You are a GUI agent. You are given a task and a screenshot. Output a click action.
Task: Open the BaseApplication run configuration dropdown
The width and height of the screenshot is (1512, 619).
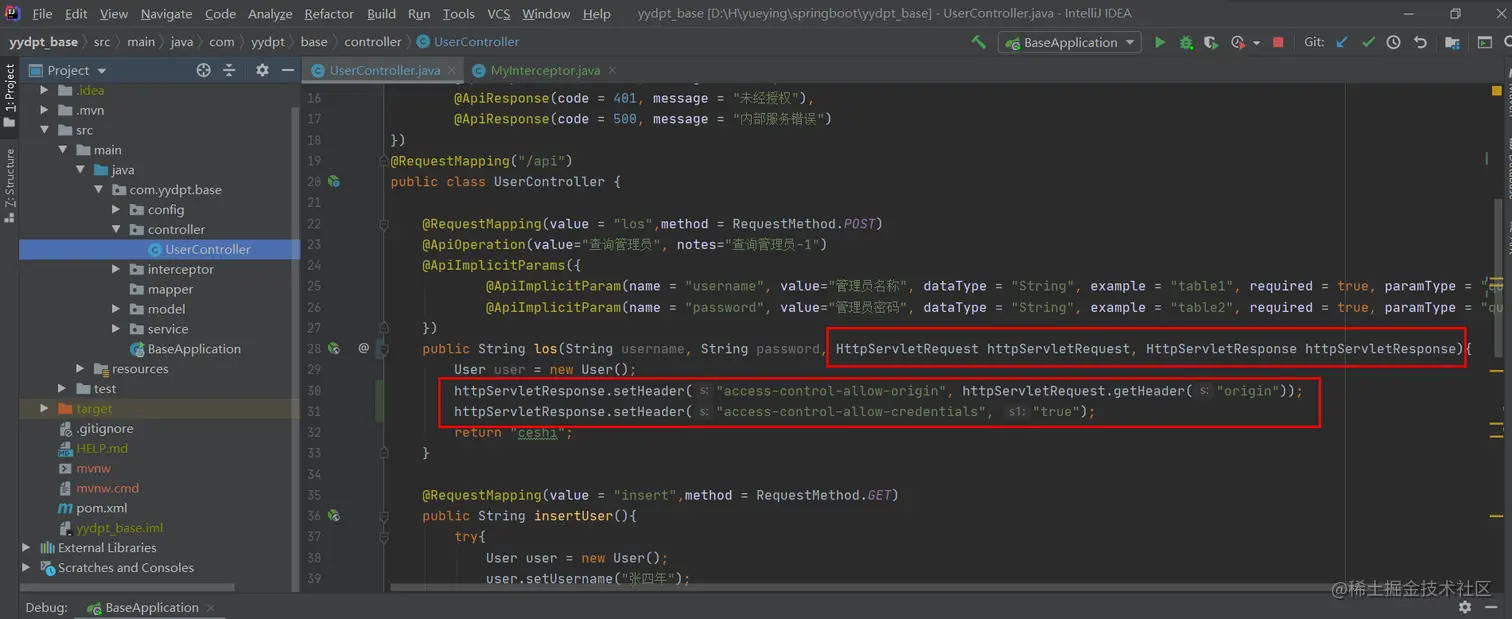tap(1070, 42)
